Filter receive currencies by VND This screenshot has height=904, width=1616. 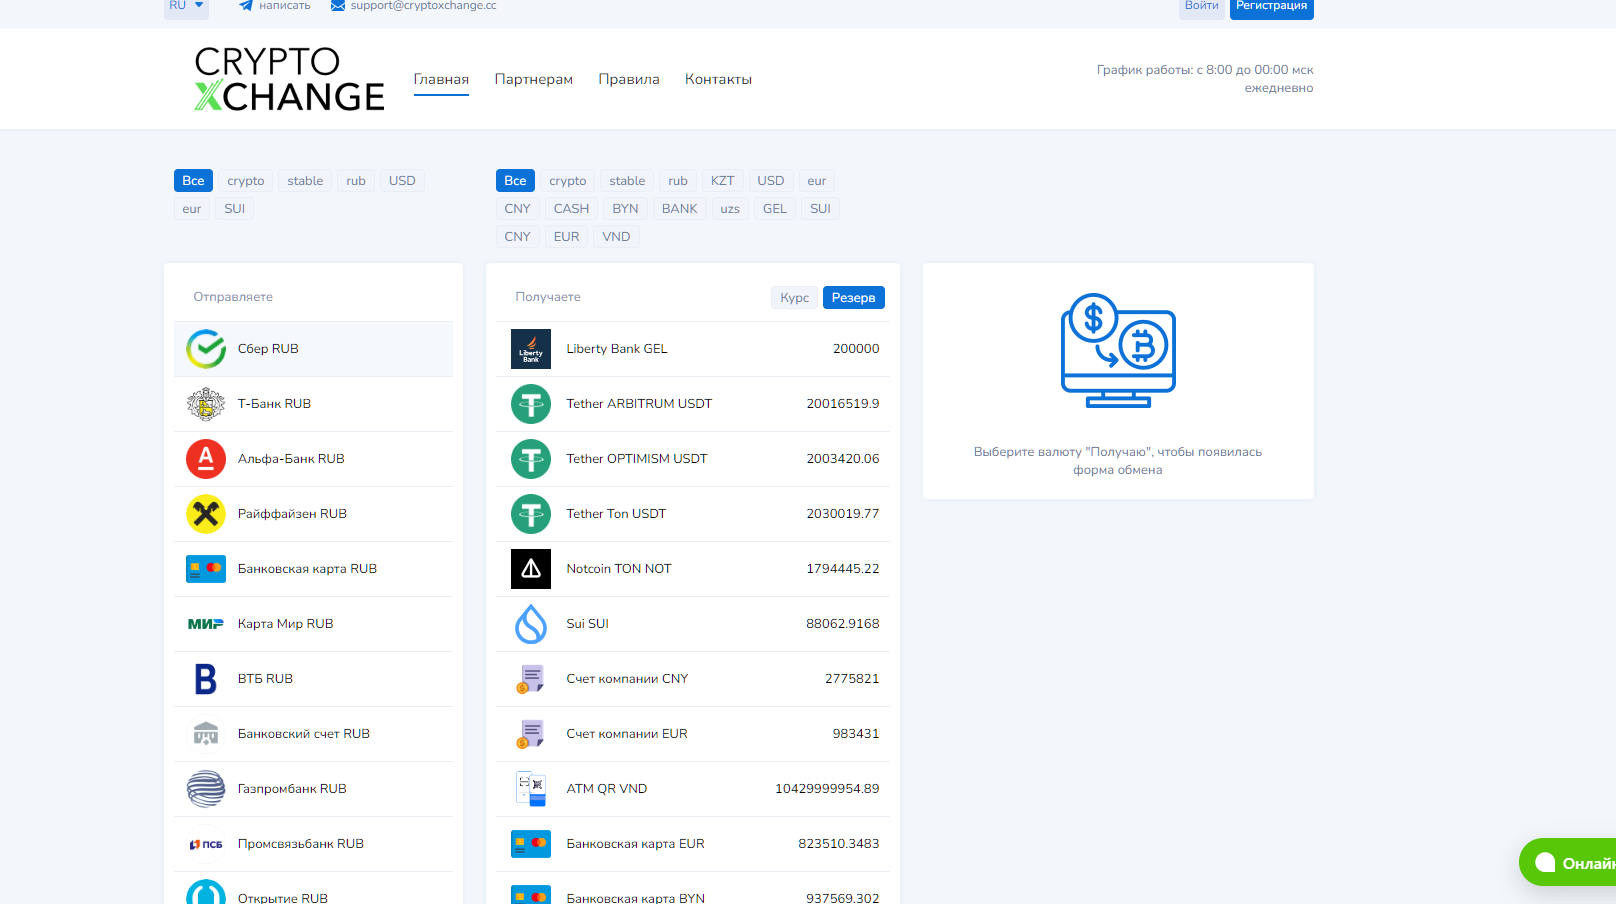[617, 237]
